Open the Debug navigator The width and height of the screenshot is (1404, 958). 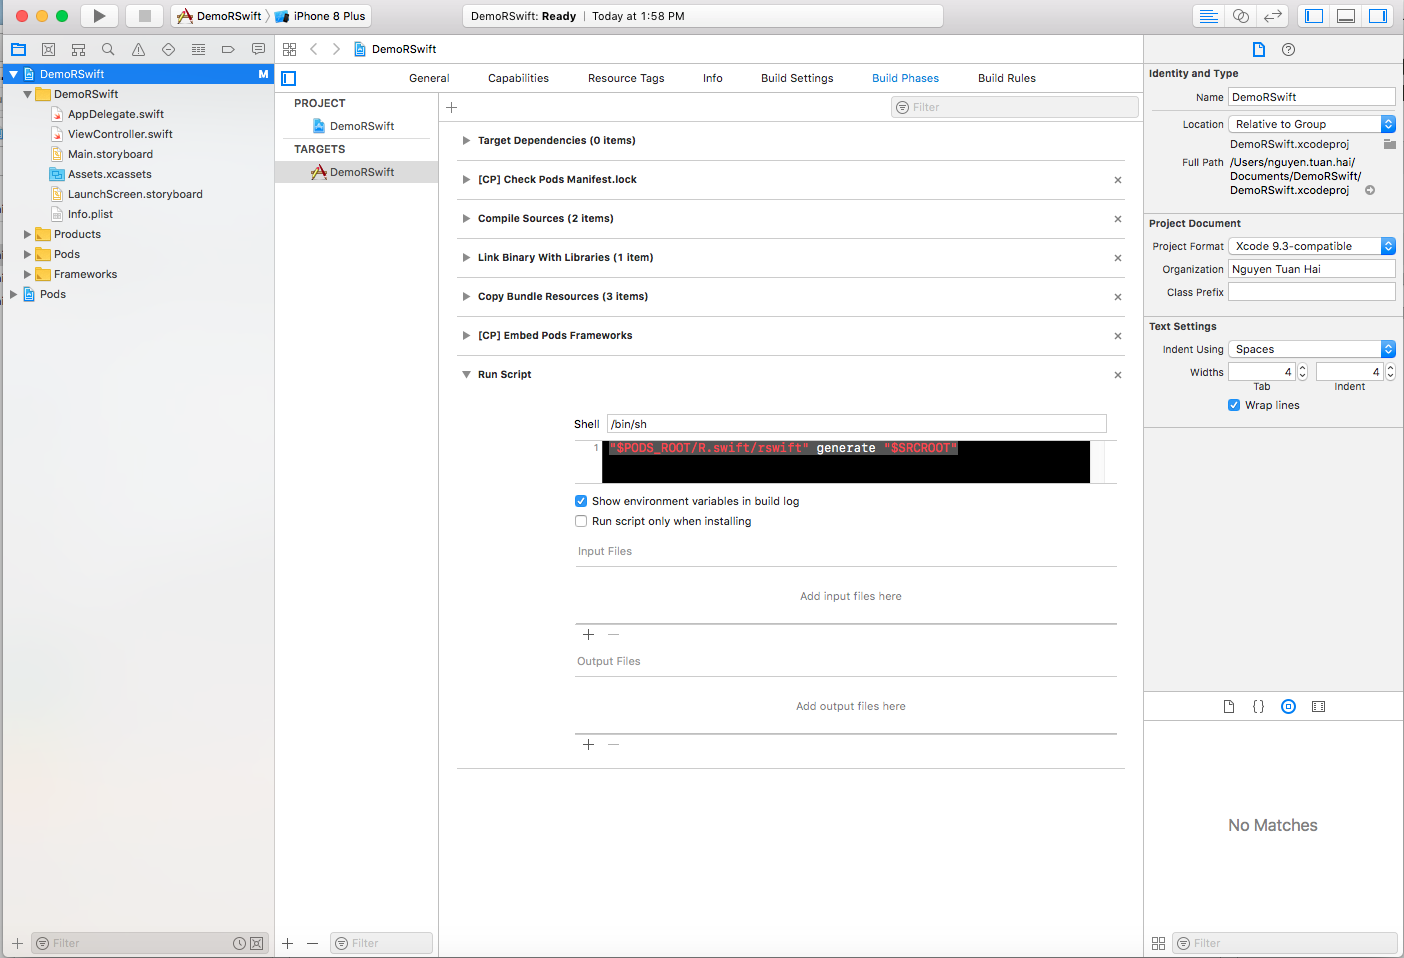click(x=198, y=49)
